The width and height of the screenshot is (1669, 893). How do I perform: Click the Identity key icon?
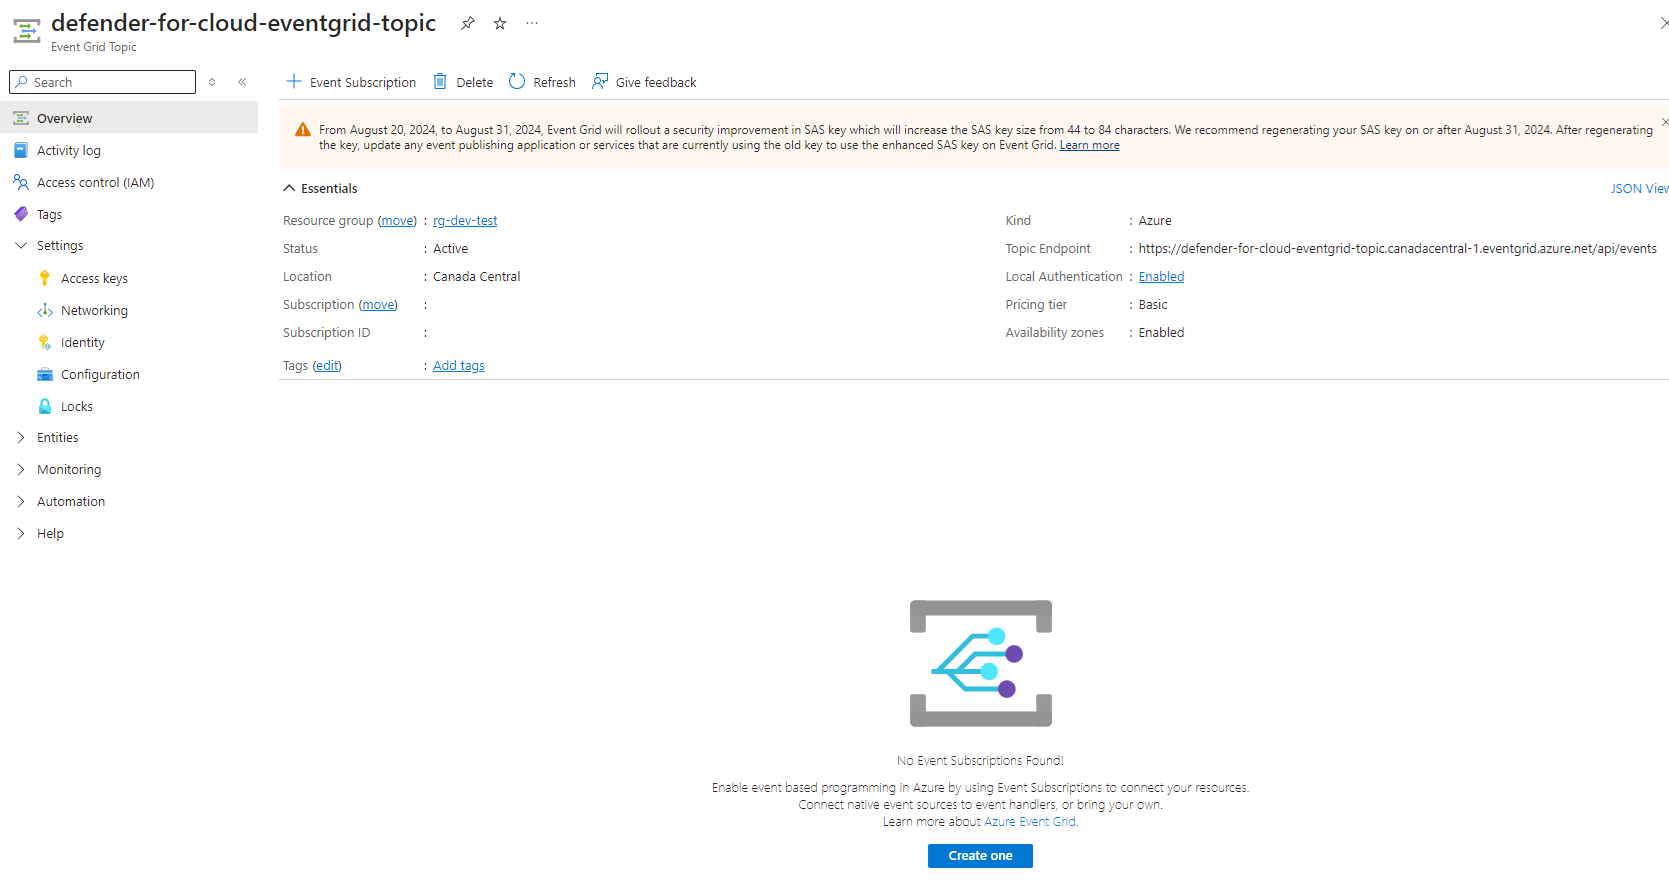tap(45, 342)
